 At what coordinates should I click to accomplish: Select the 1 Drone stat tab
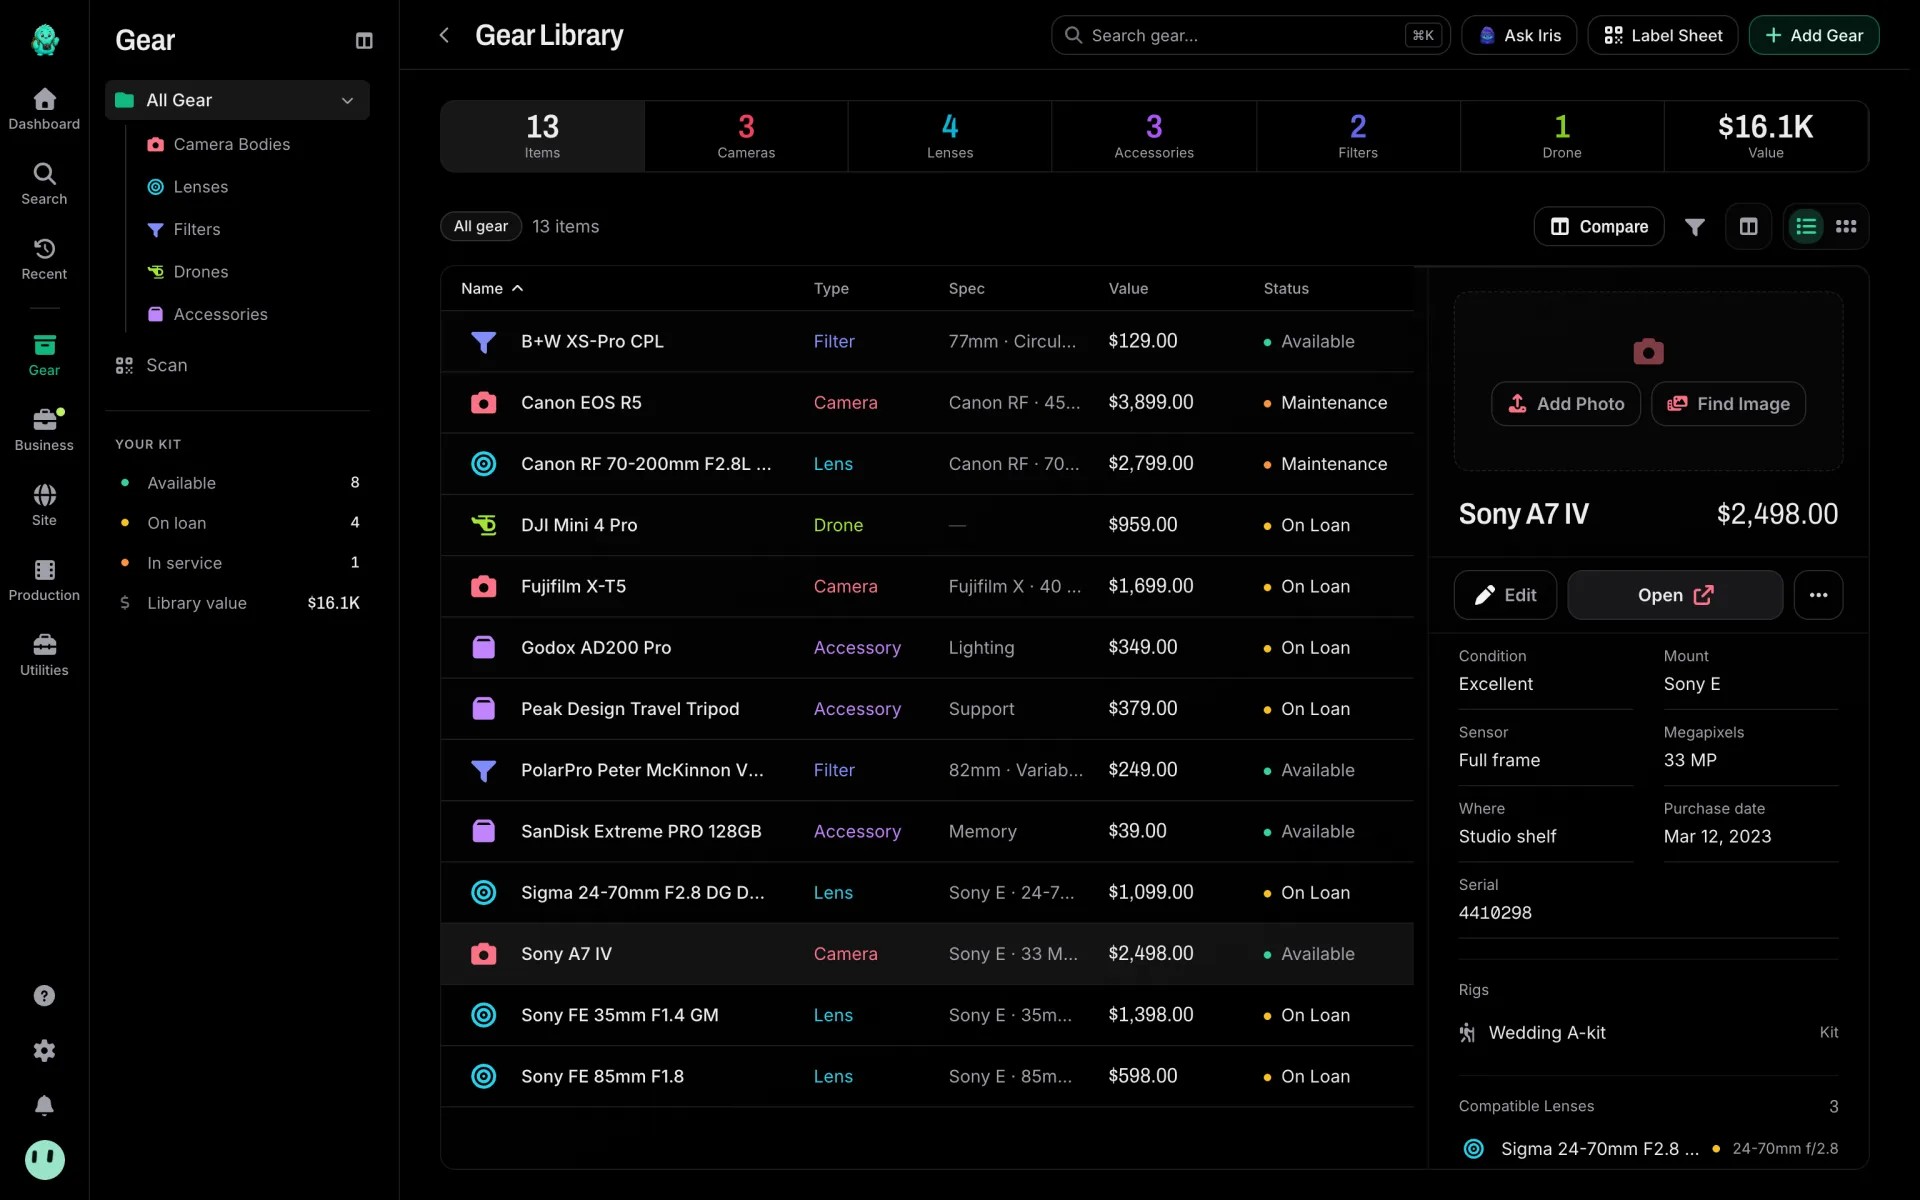1562,136
